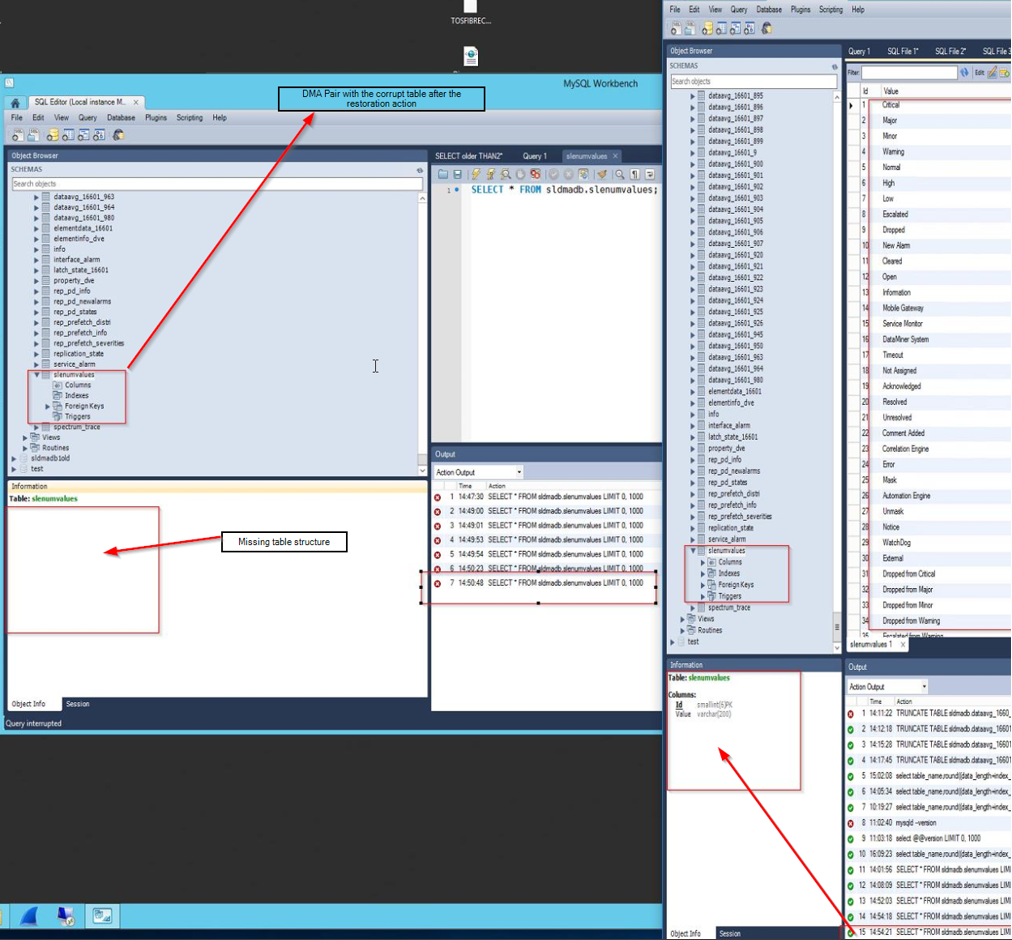Open Object Info tab in right window
Viewport: 1012px width, 940px height.
click(x=685, y=934)
